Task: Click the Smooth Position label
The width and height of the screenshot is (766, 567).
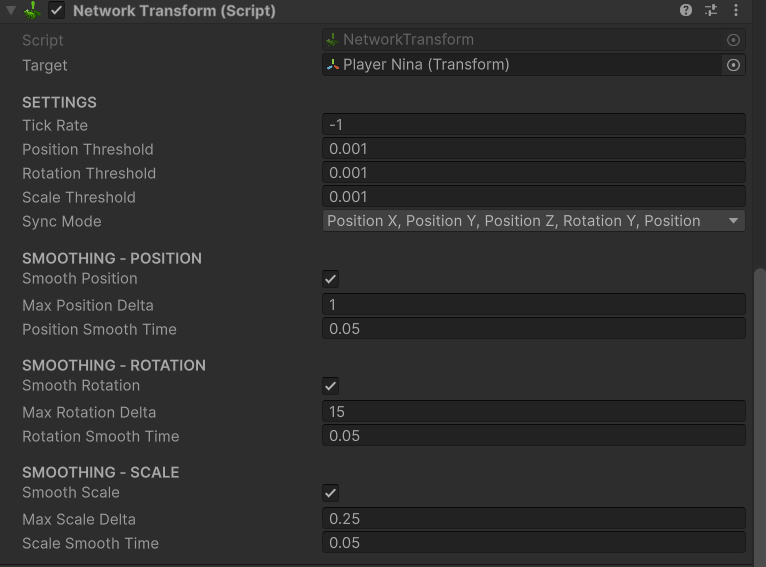Action: click(x=80, y=279)
